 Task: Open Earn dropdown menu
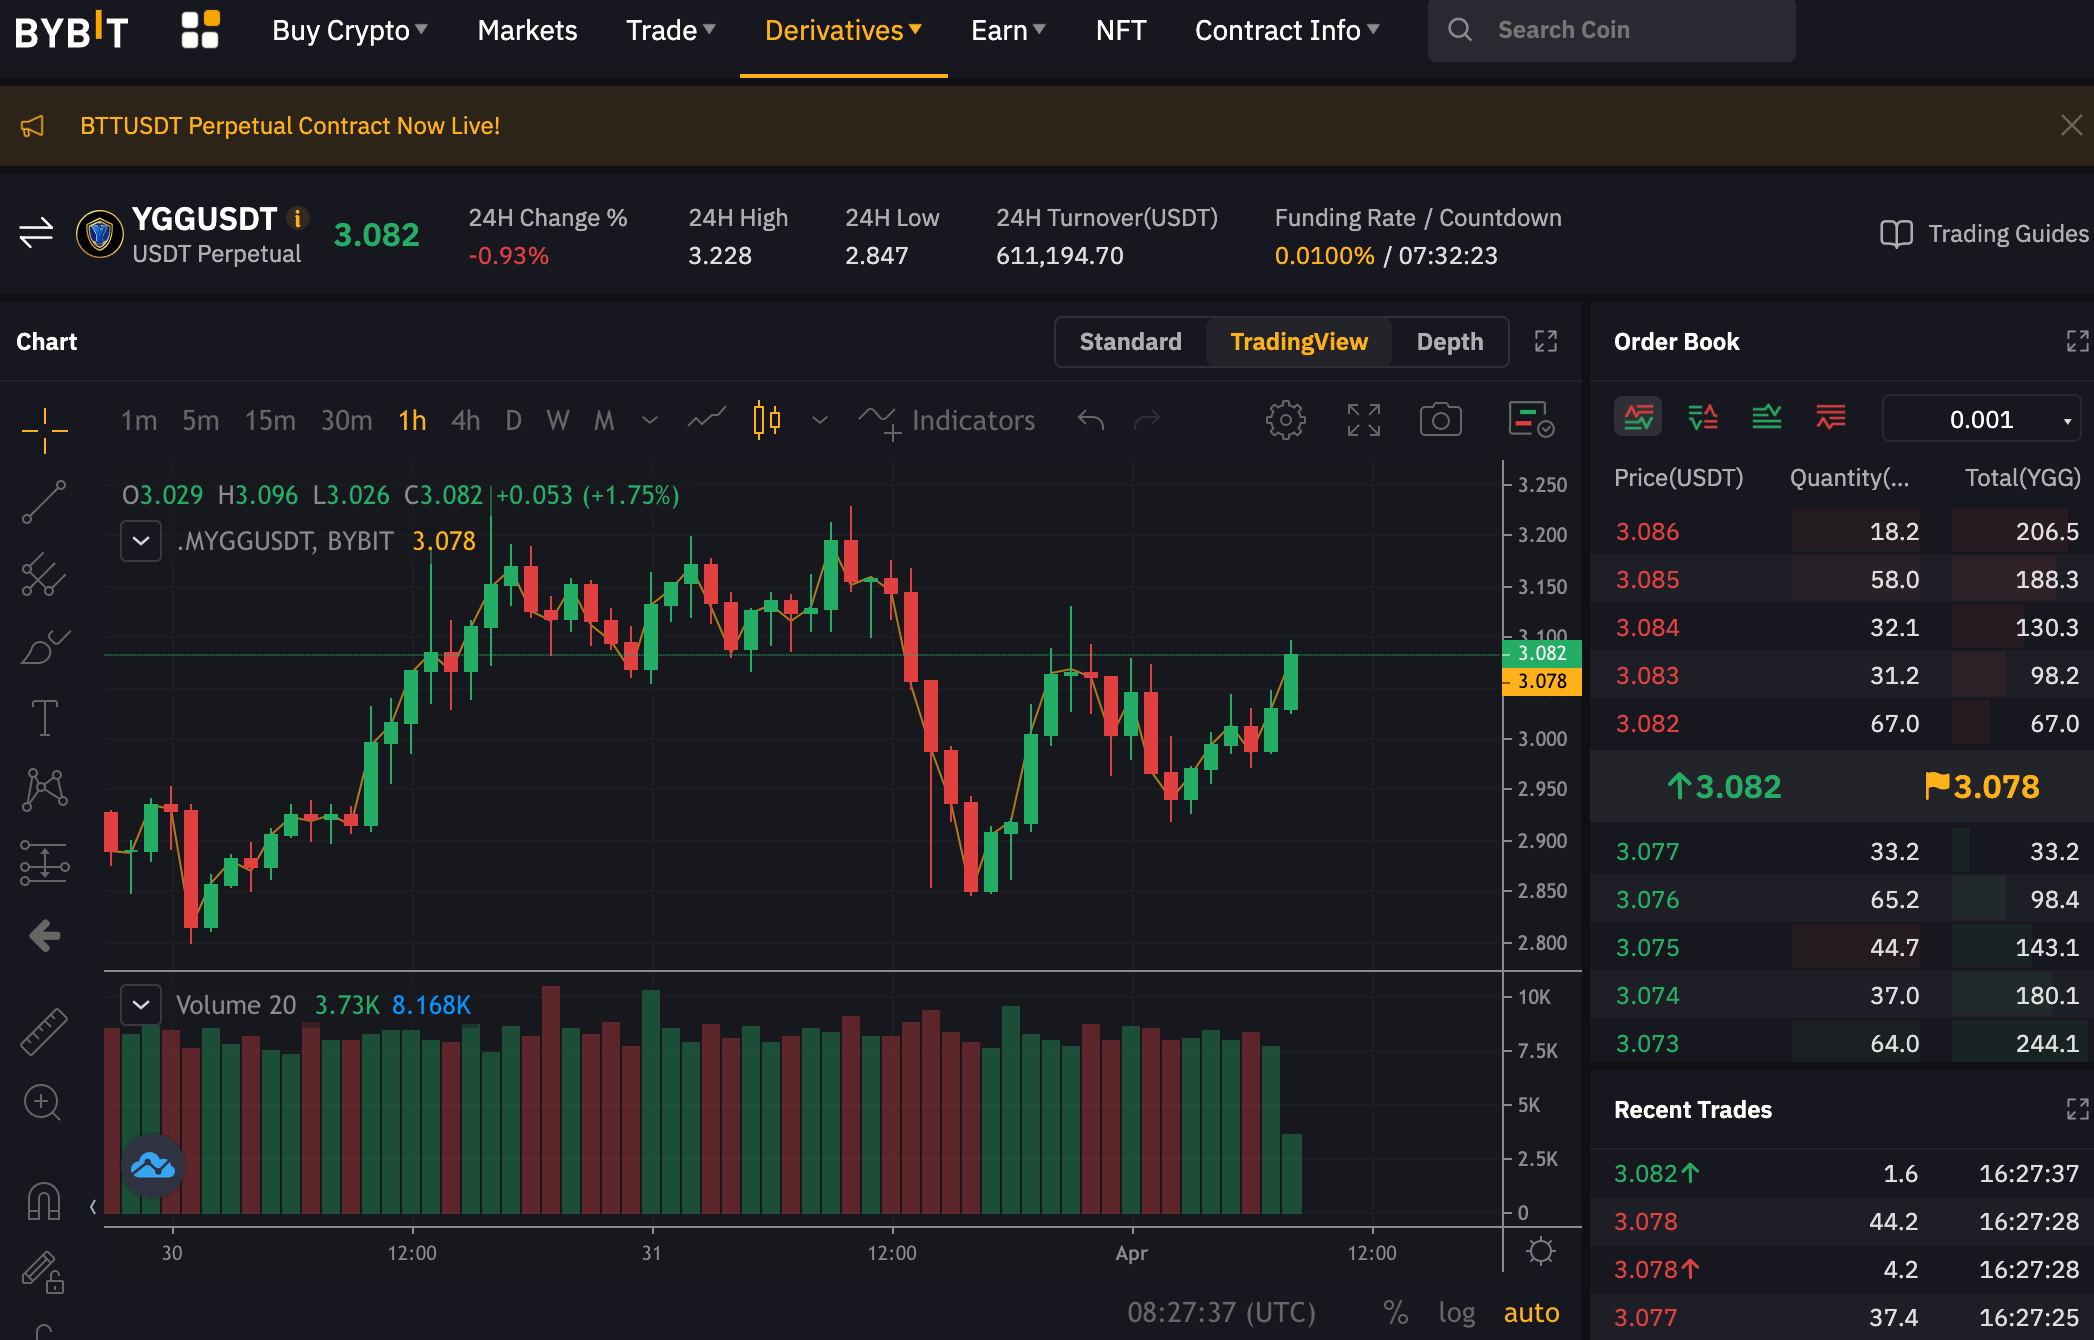pyautogui.click(x=1009, y=30)
